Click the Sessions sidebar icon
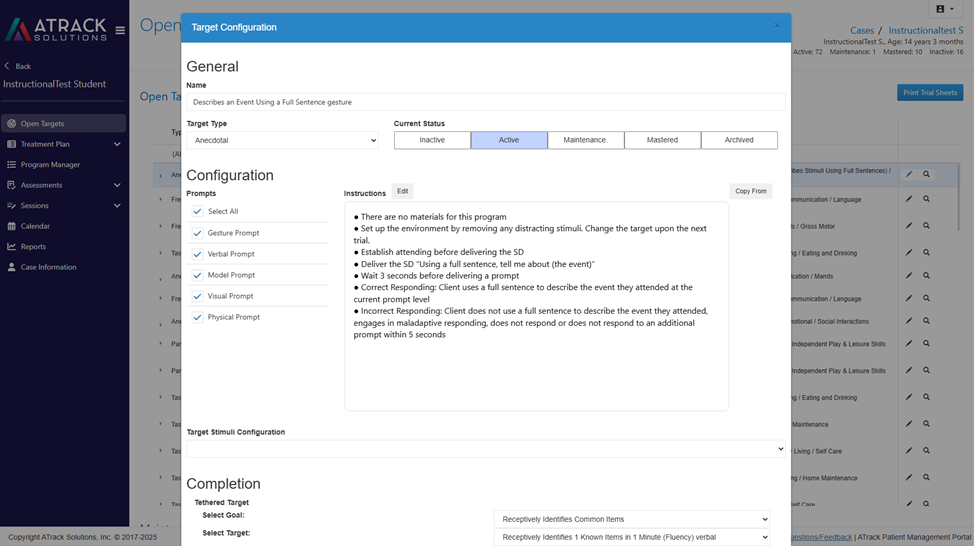The width and height of the screenshot is (975, 546). [x=11, y=205]
